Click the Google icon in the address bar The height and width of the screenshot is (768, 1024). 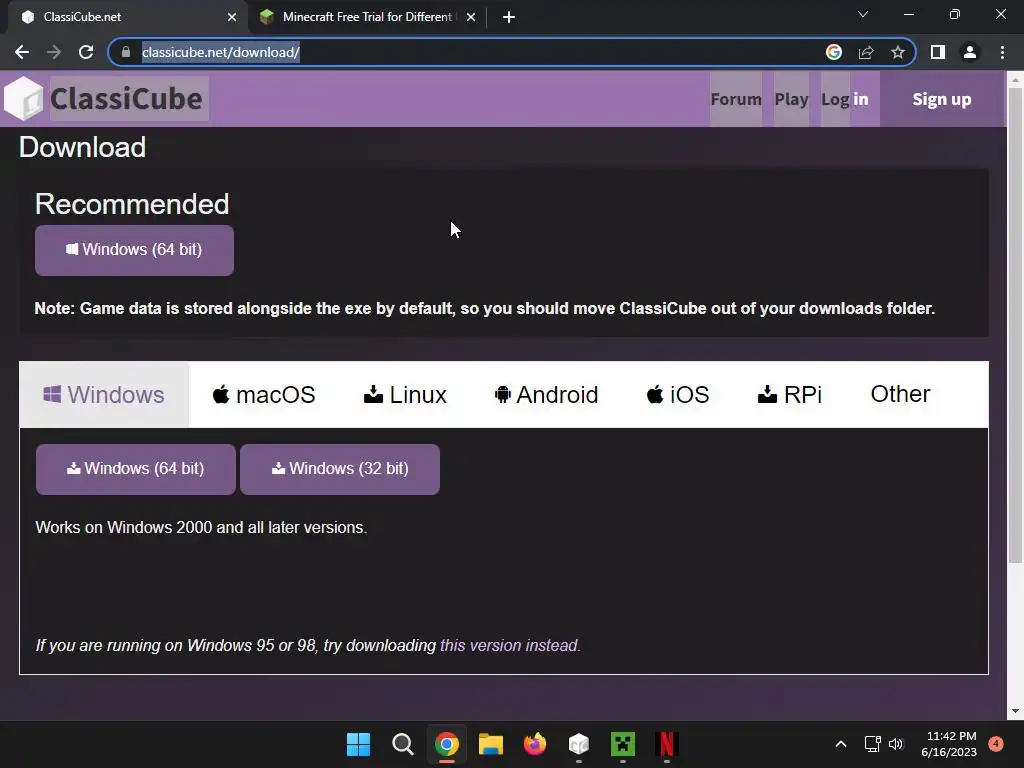834,52
